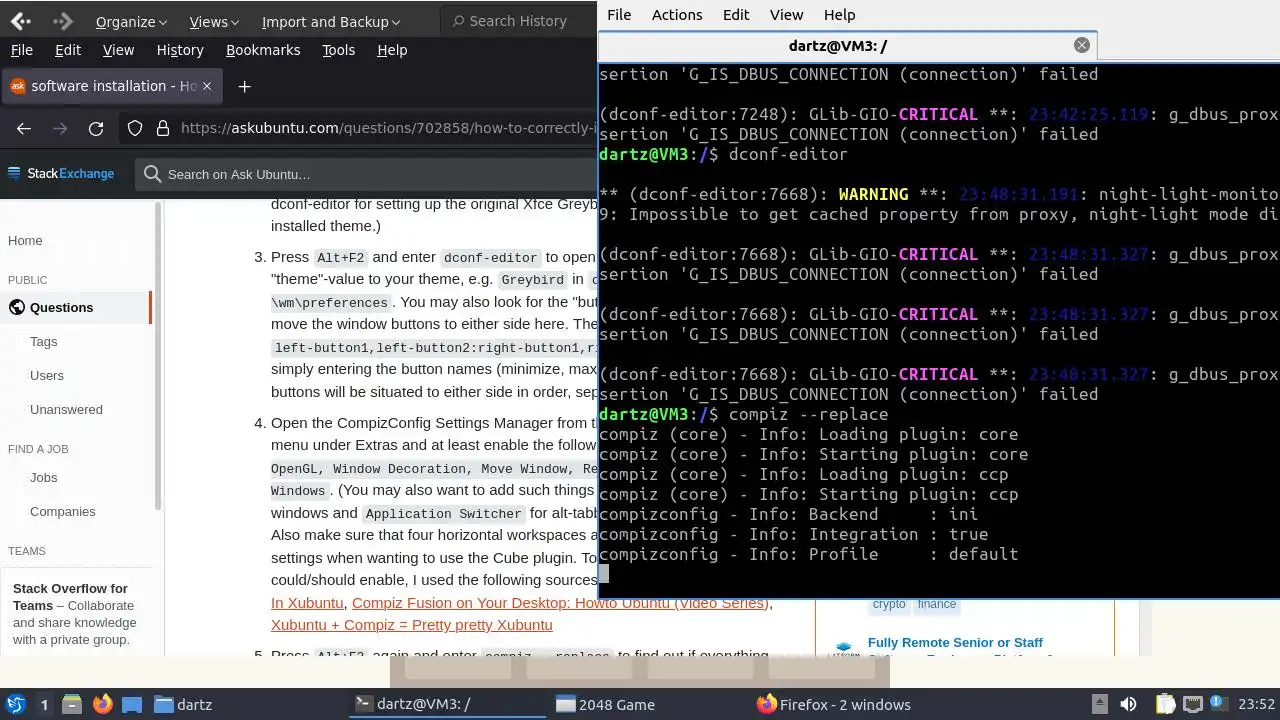Open the Import and Backup dropdown

pyautogui.click(x=331, y=21)
